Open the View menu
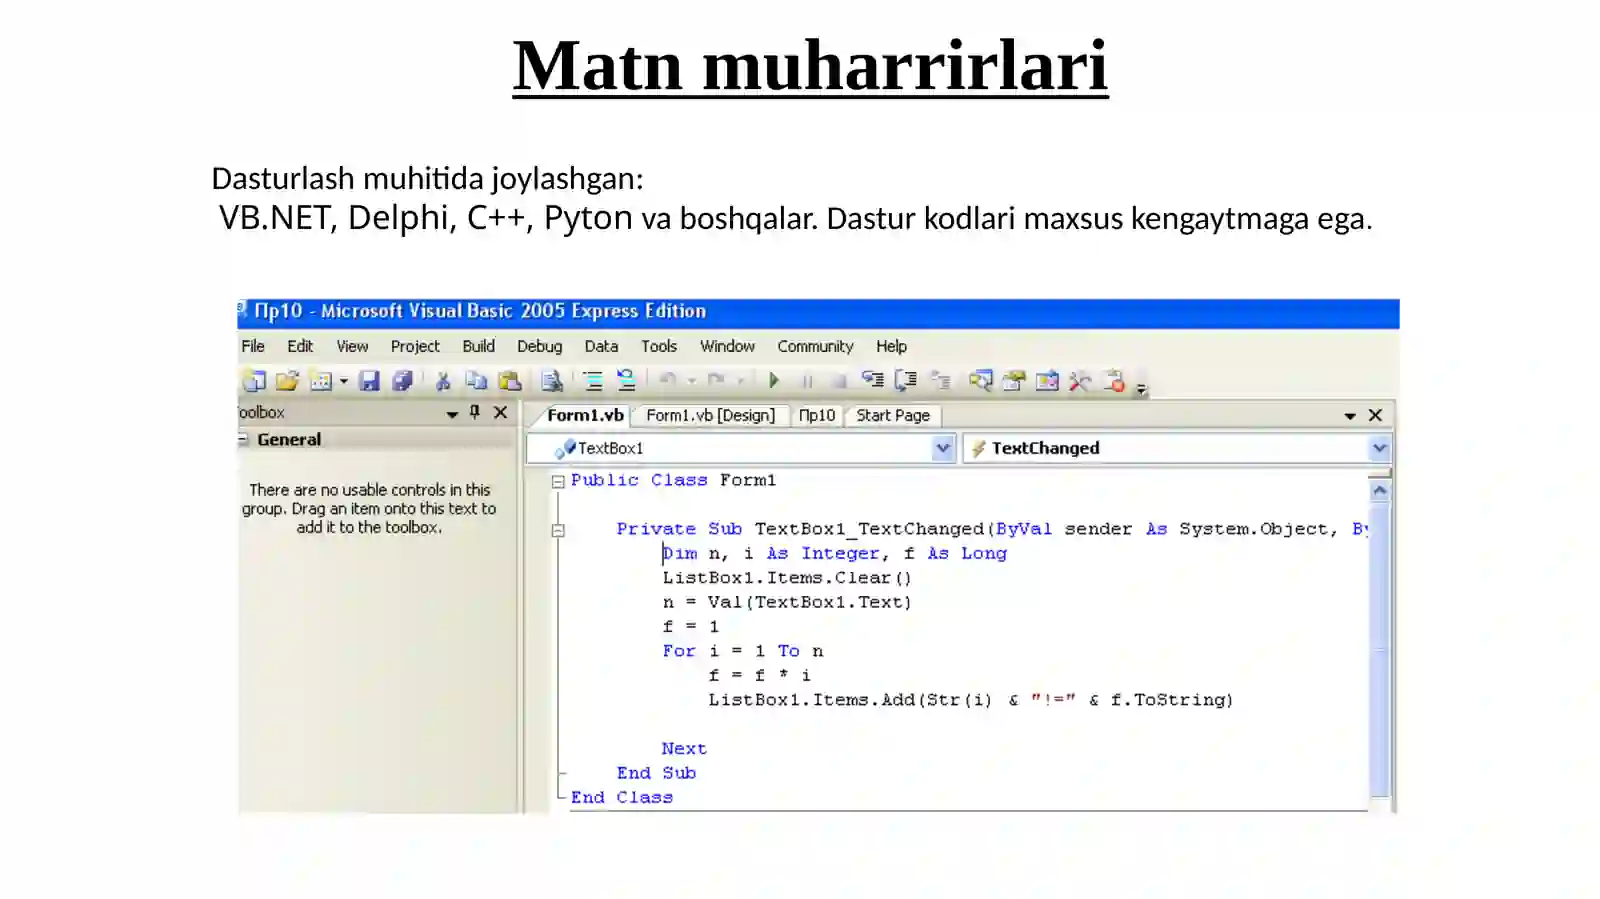The width and height of the screenshot is (1600, 899). [352, 346]
